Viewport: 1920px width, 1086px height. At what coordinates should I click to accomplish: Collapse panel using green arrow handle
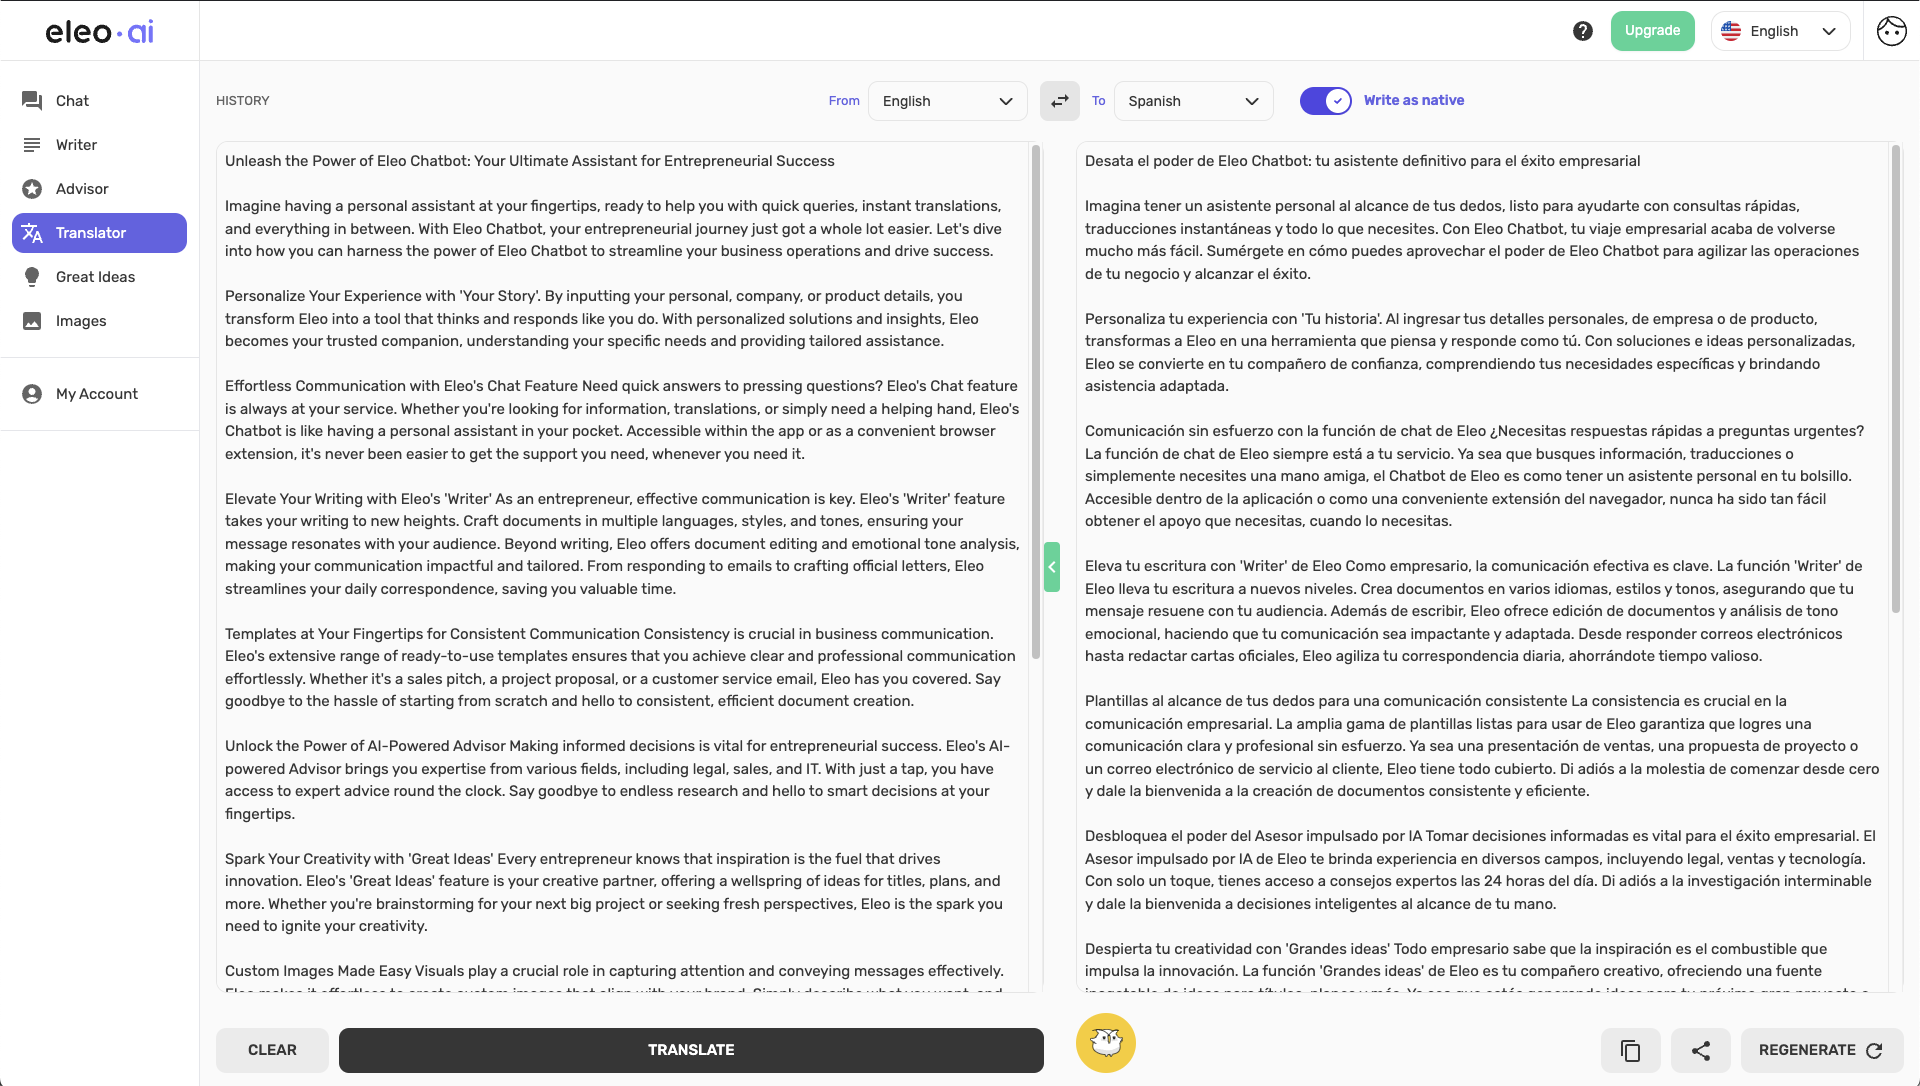click(1051, 567)
